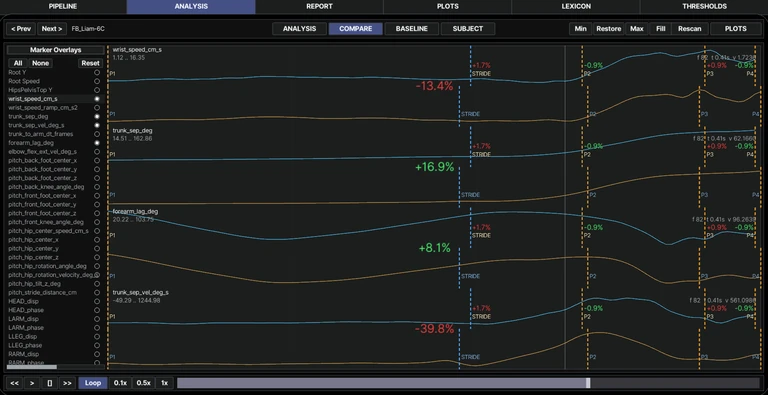Open the REPORT tab
Image resolution: width=768 pixels, height=395 pixels.
click(319, 6)
